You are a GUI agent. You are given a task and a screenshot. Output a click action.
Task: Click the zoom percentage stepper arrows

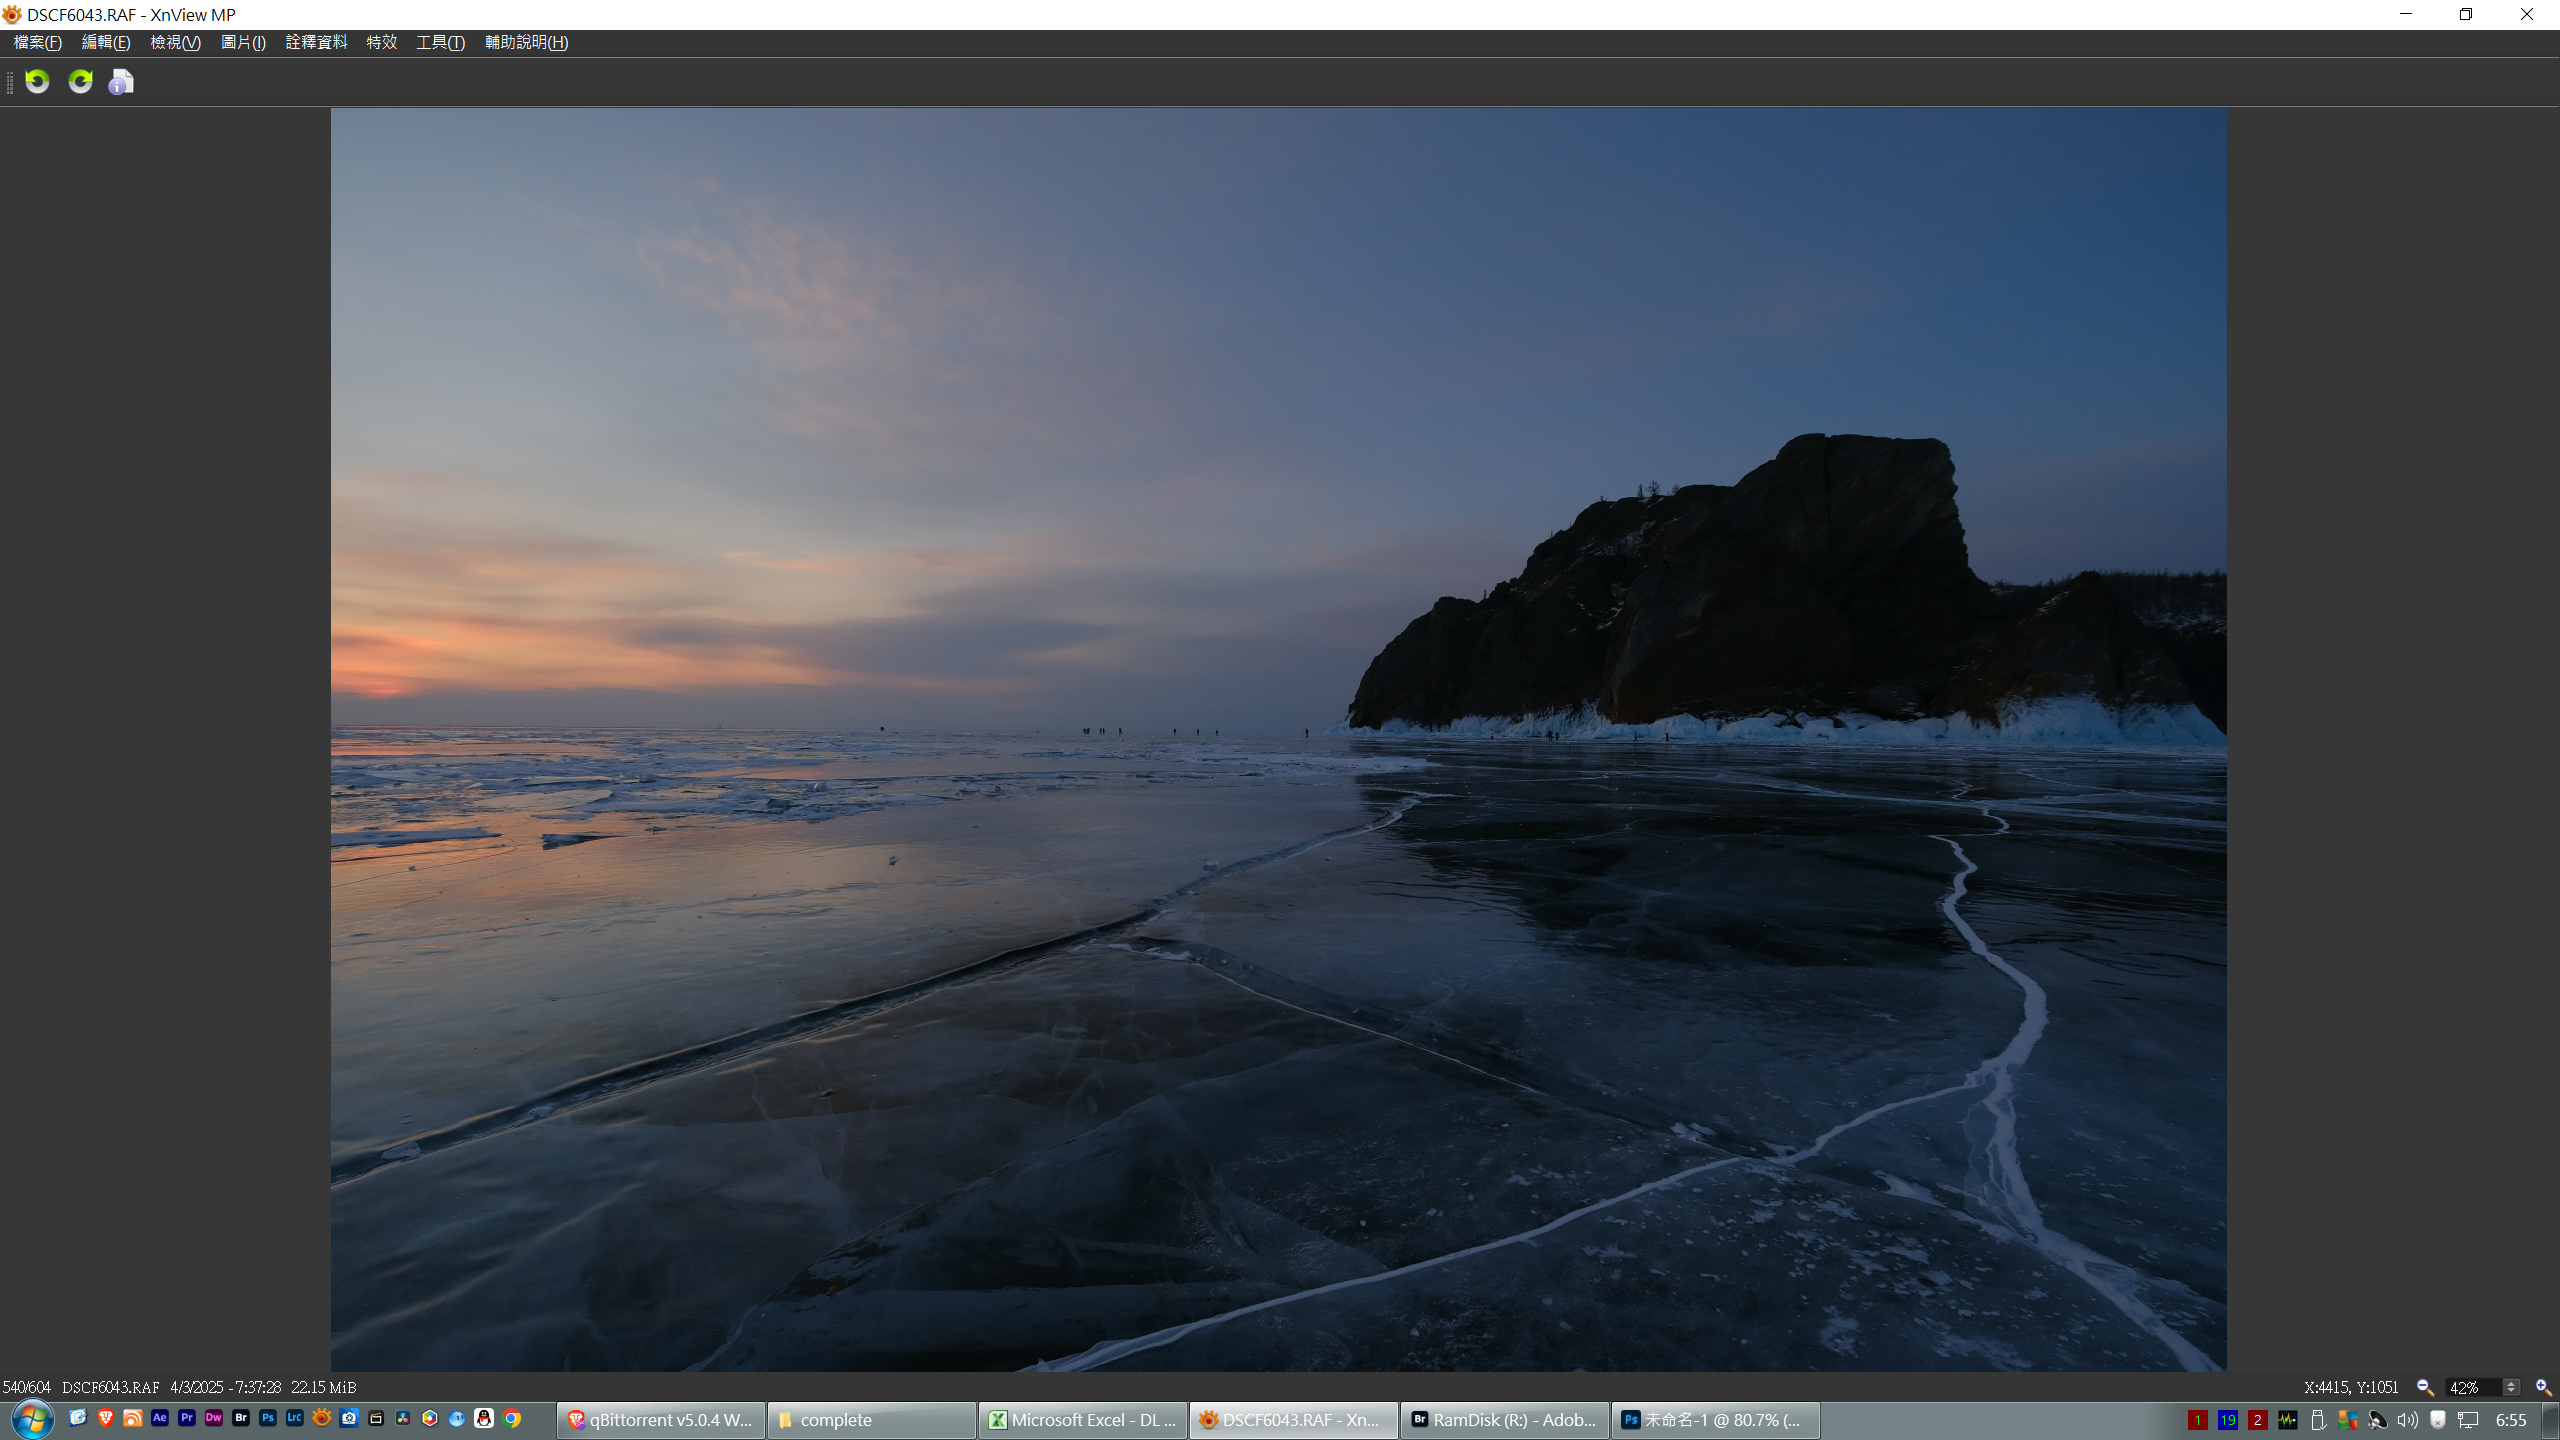pos(2510,1387)
